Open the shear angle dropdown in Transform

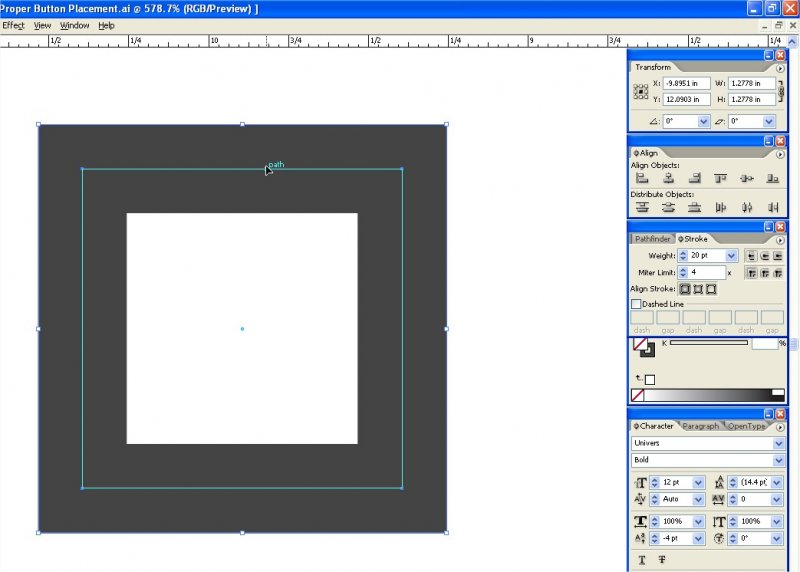tap(769, 121)
